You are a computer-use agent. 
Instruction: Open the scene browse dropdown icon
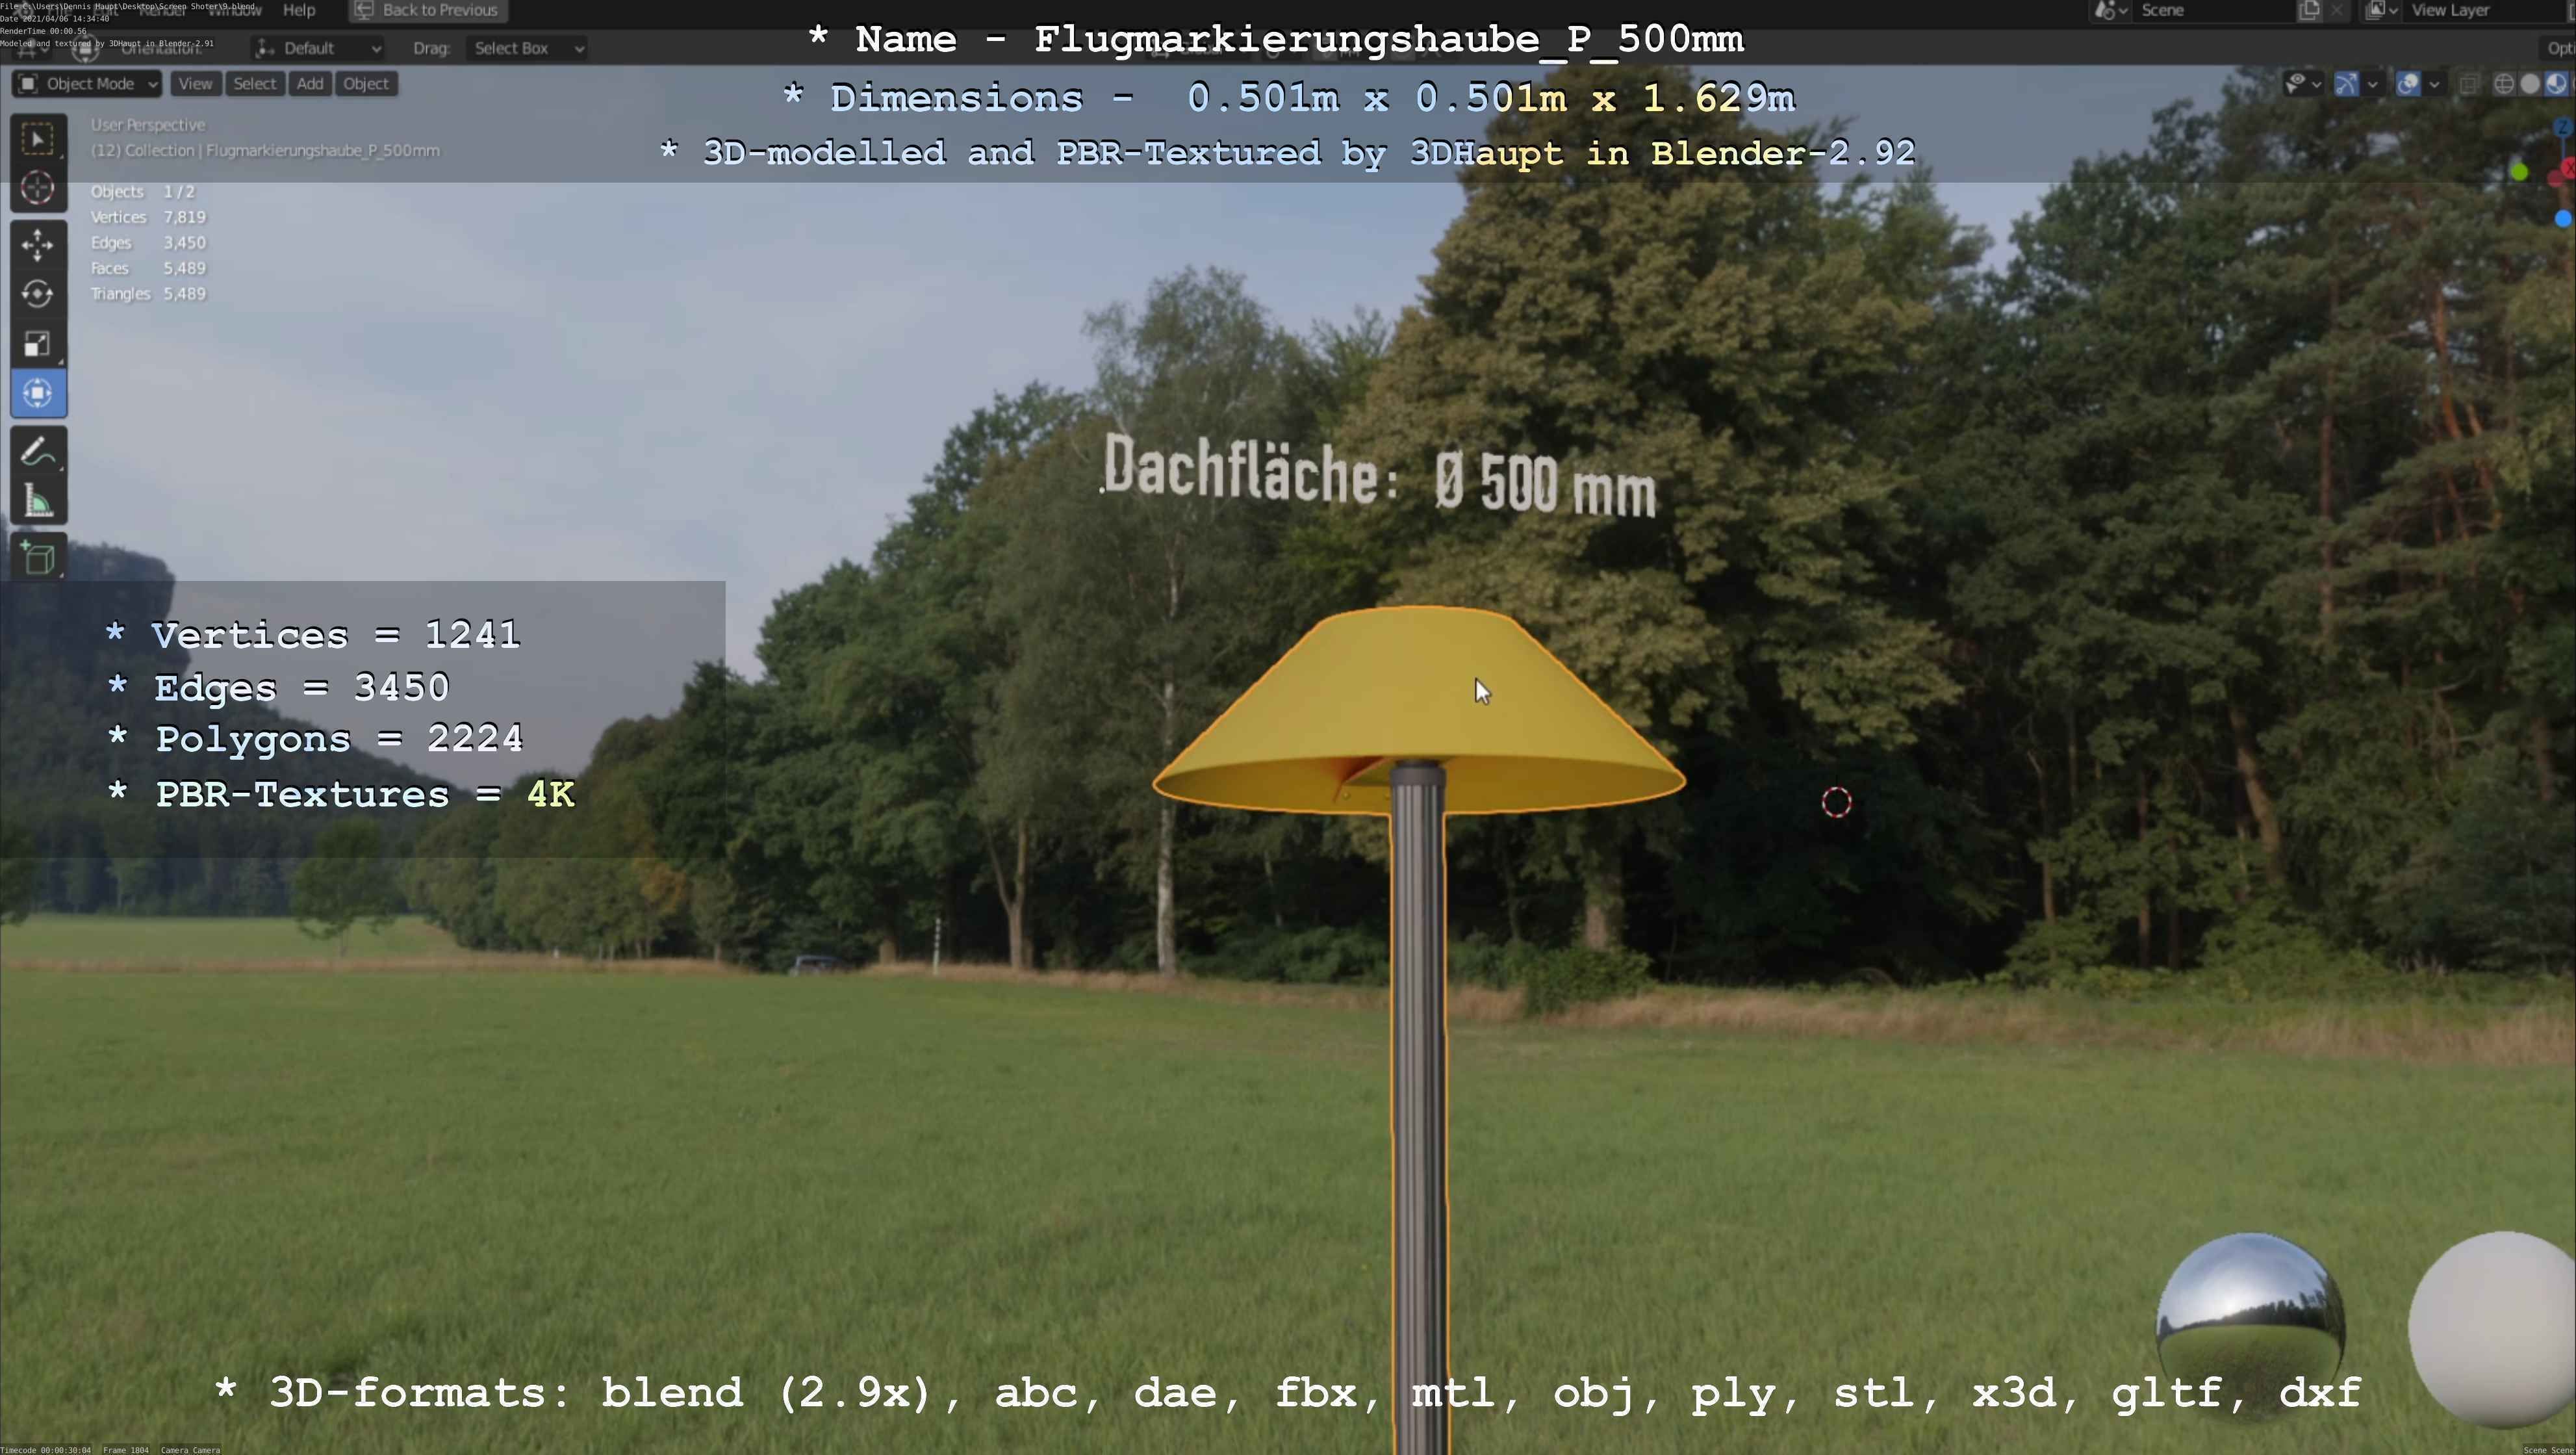pyautogui.click(x=2112, y=10)
